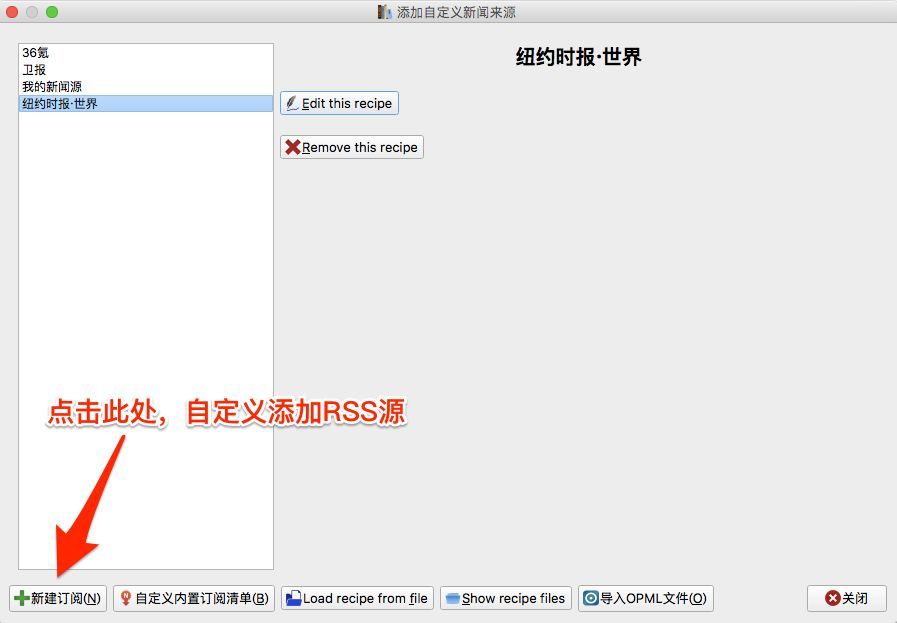Click the 新建订阅(N) button
This screenshot has width=897, height=623.
click(x=58, y=598)
